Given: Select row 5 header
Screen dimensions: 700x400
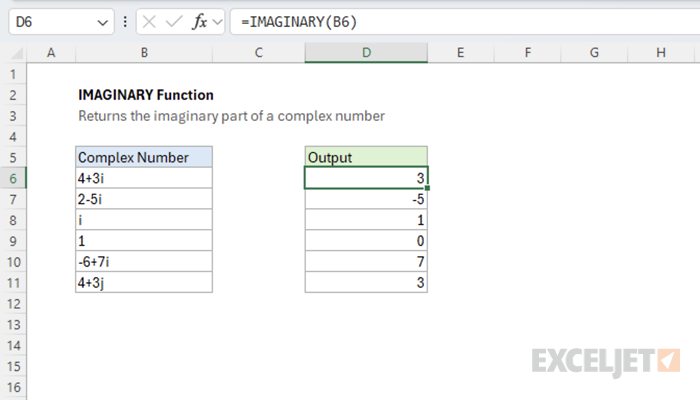Looking at the screenshot, I should coord(13,157).
